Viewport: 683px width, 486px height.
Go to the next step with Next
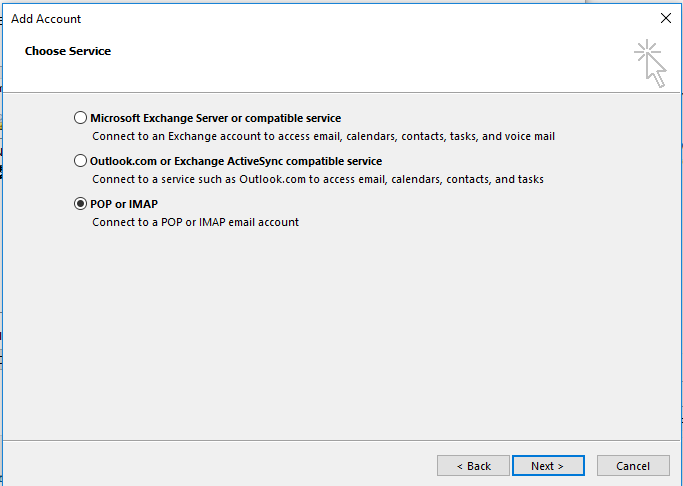[x=548, y=466]
